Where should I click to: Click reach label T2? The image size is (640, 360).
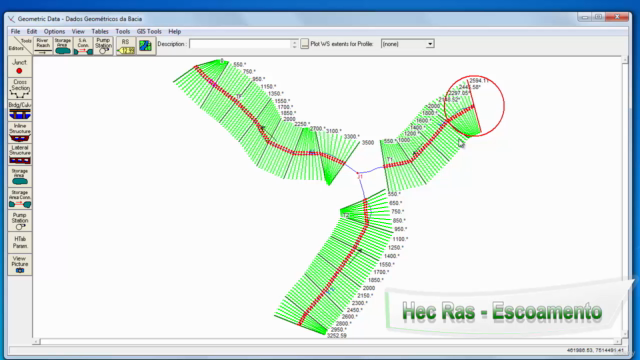(x=346, y=215)
